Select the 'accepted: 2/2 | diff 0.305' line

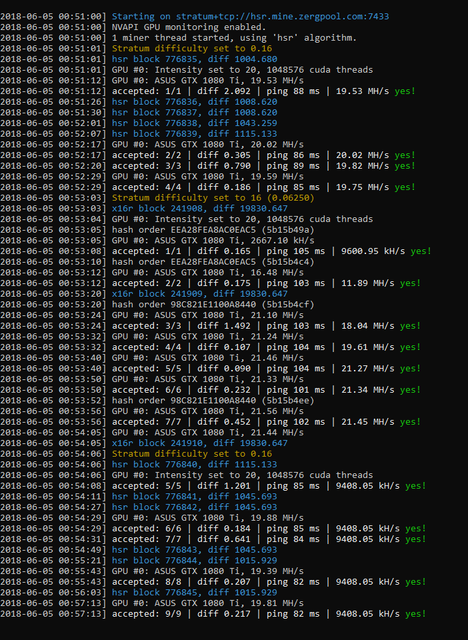click(208, 155)
